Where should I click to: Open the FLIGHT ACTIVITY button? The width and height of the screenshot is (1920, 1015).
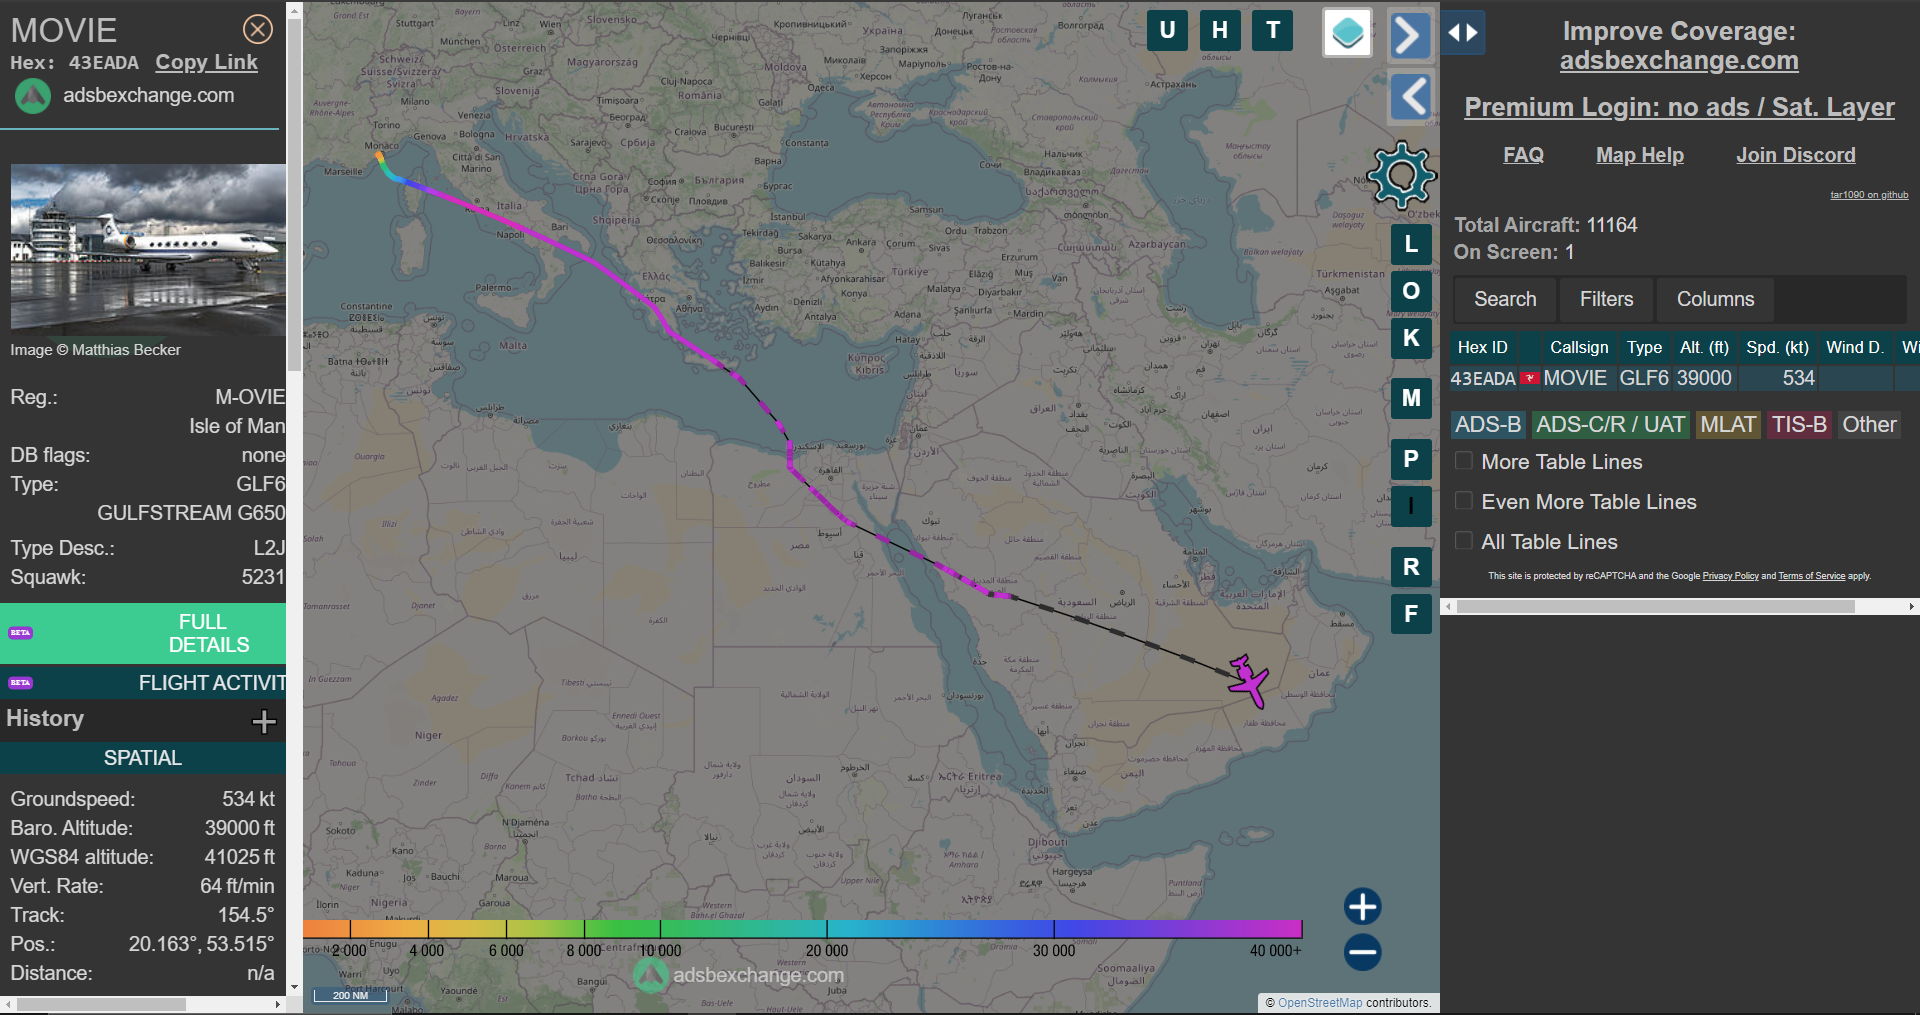tap(143, 683)
